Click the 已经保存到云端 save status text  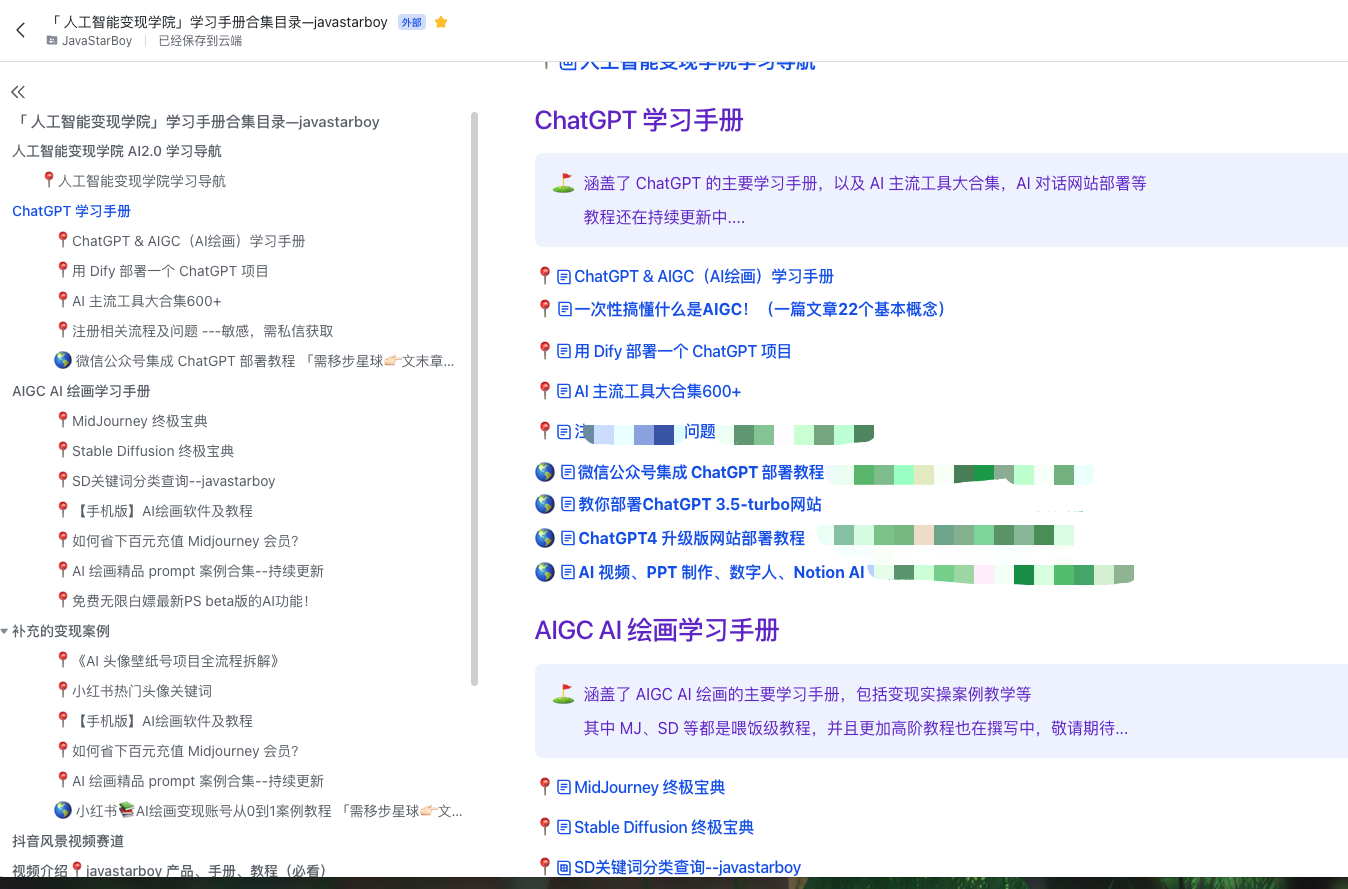pyautogui.click(x=200, y=41)
